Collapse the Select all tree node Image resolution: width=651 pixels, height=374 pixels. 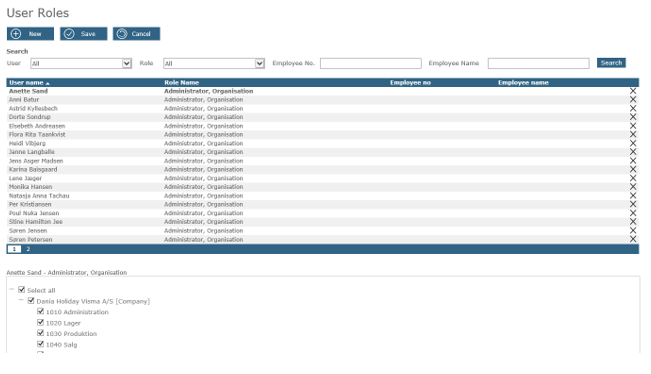[12, 289]
